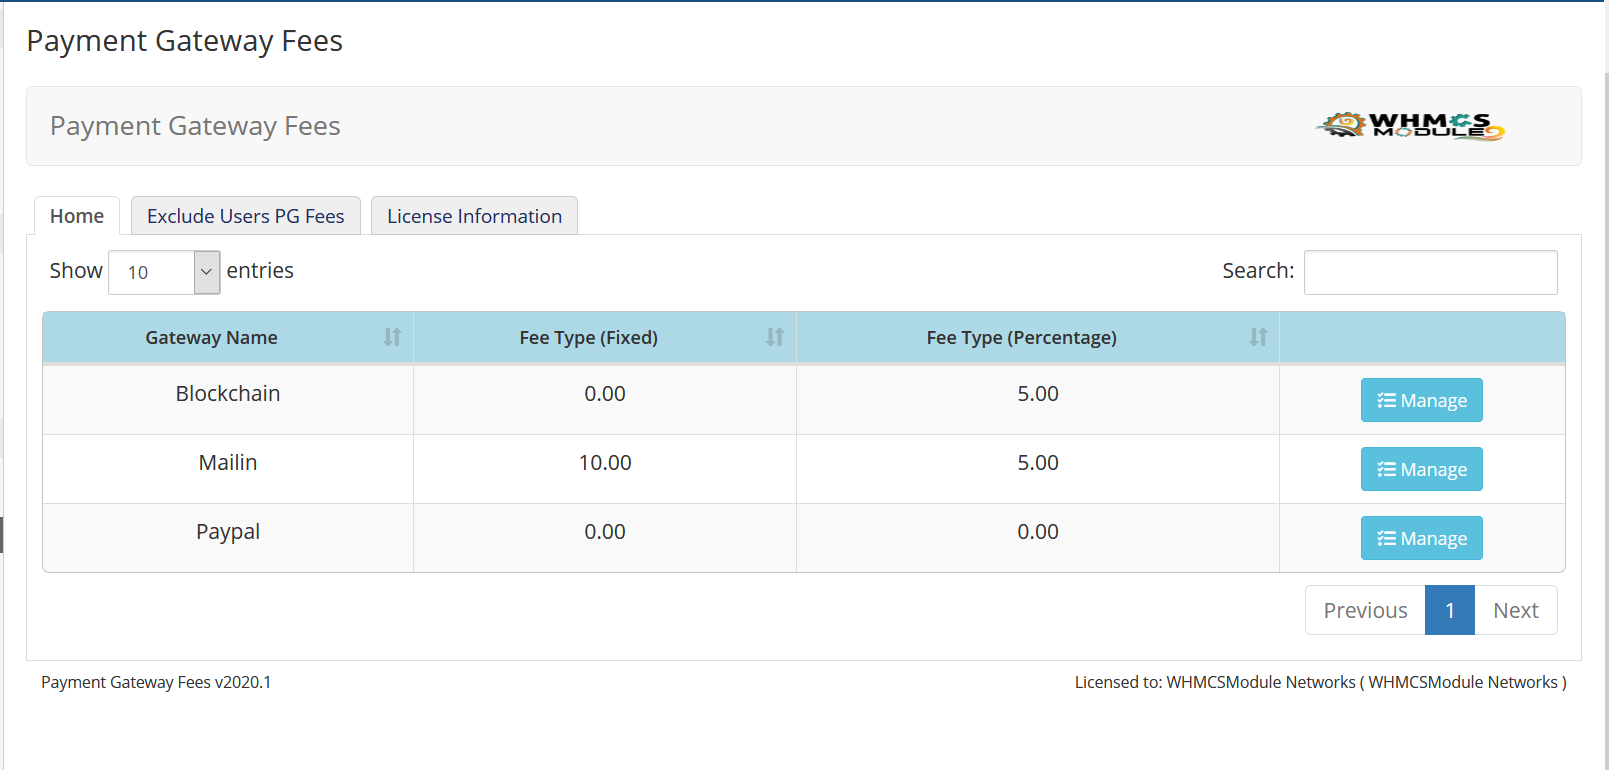Click the Fee Type (Fixed) header text
This screenshot has width=1609, height=770.
click(589, 338)
